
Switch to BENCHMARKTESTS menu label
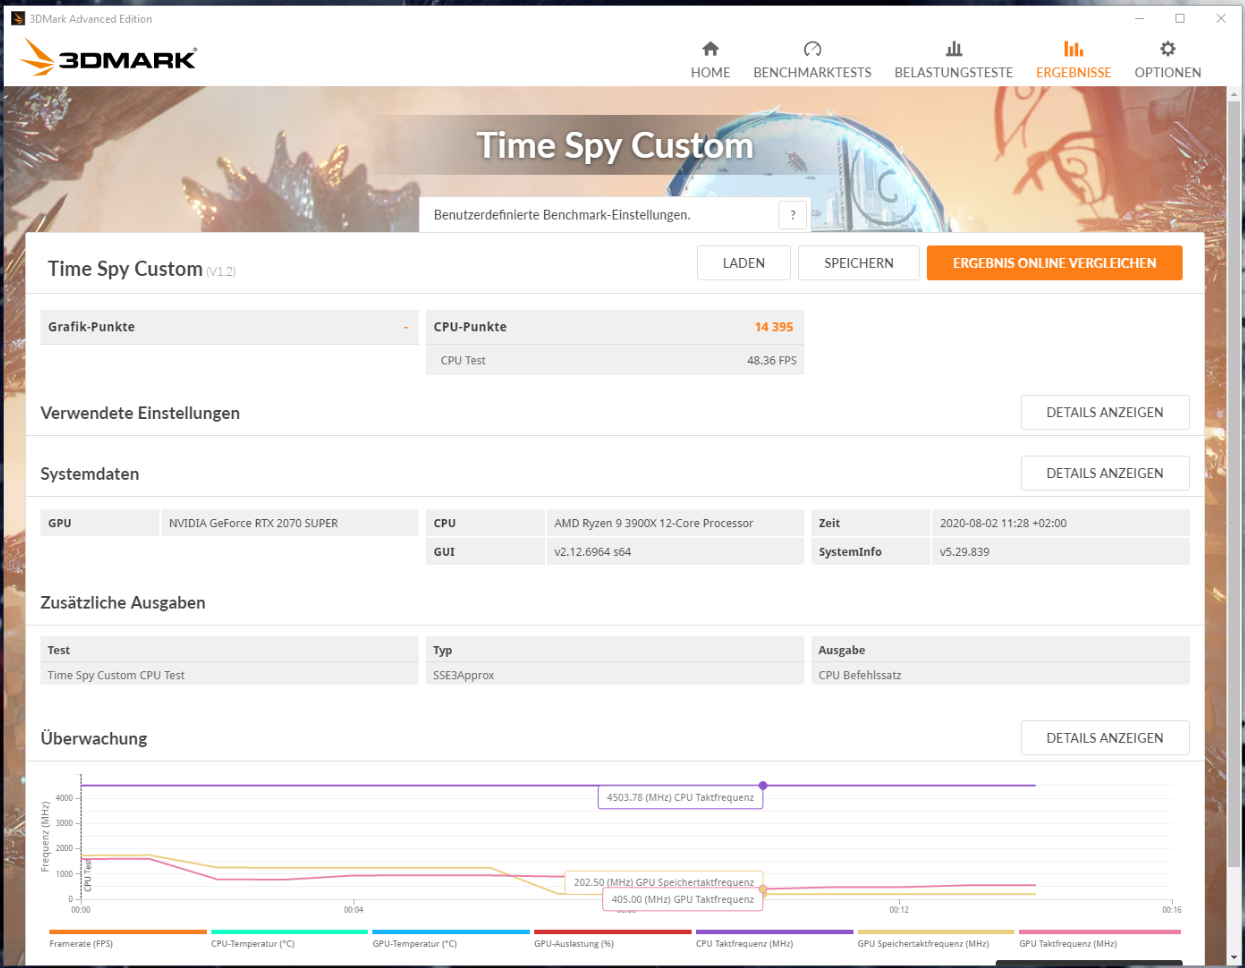tap(812, 73)
